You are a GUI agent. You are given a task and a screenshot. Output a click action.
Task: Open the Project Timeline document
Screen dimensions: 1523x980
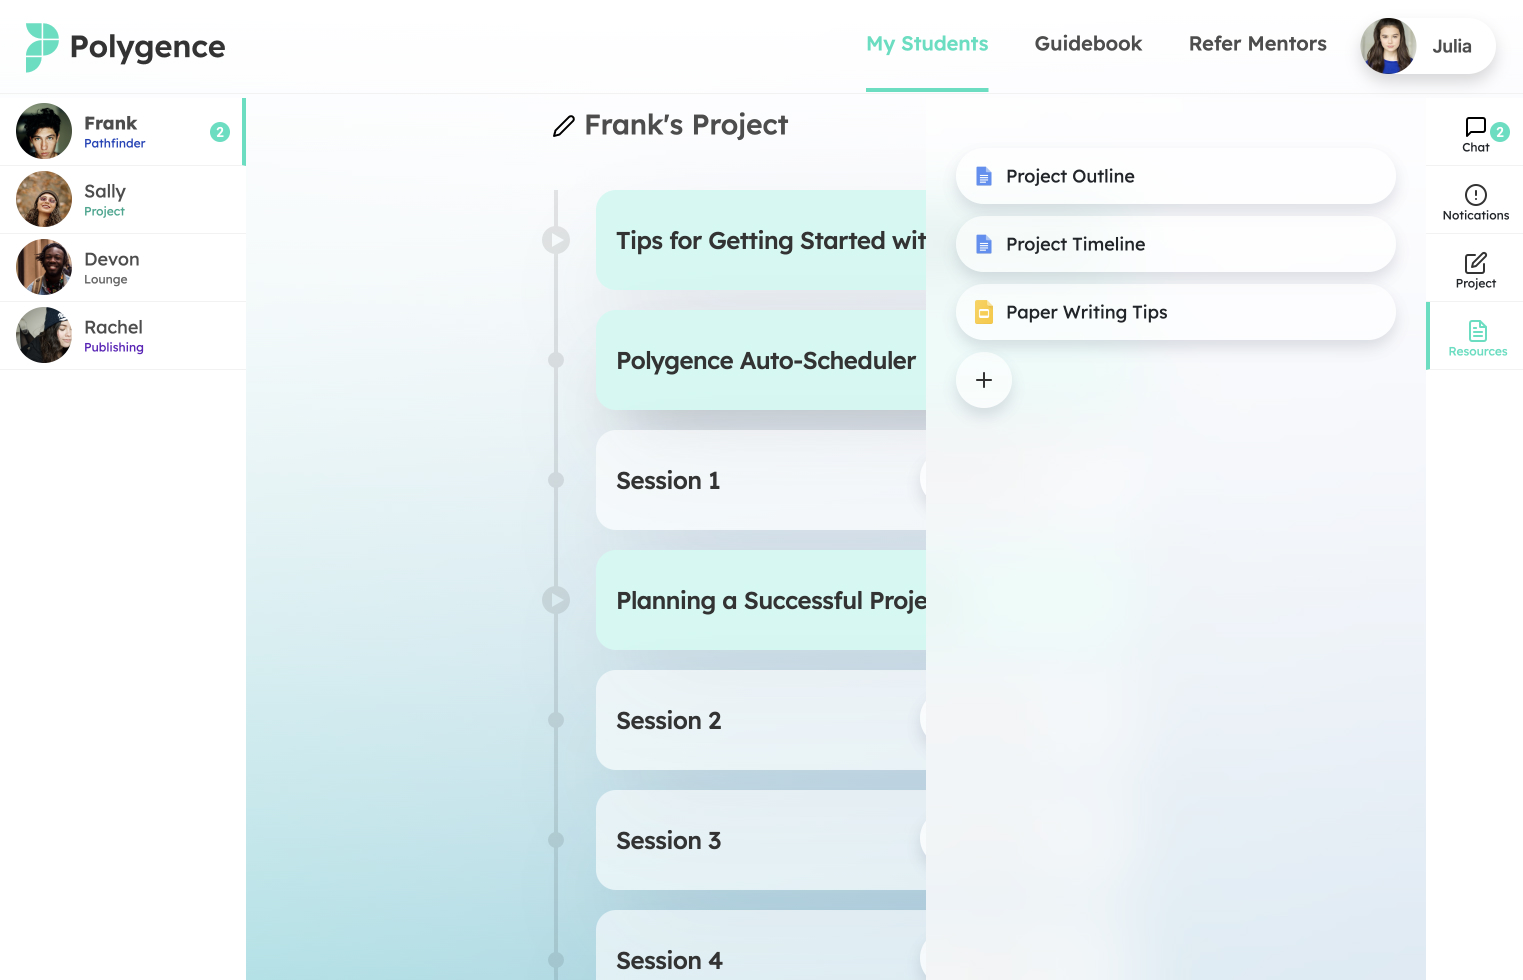coord(1175,244)
